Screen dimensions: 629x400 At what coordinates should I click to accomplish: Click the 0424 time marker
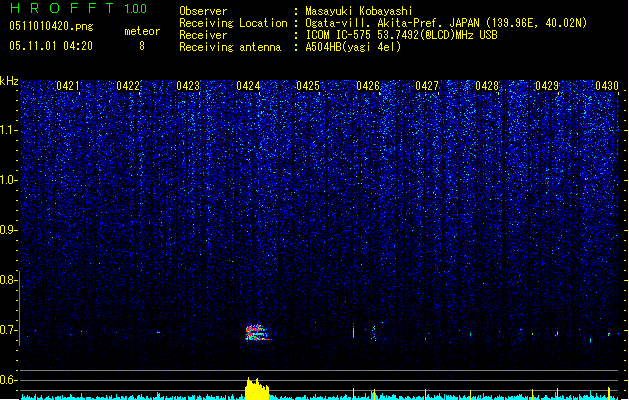(x=248, y=86)
